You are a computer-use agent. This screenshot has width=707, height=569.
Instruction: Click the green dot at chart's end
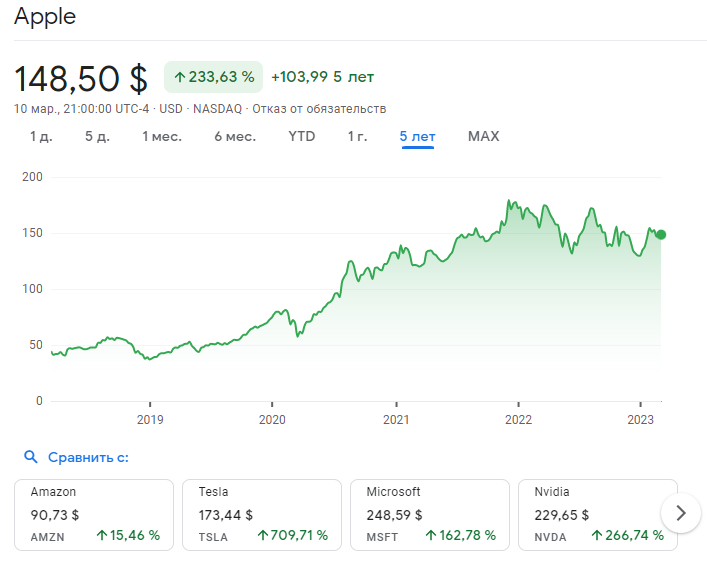(660, 235)
